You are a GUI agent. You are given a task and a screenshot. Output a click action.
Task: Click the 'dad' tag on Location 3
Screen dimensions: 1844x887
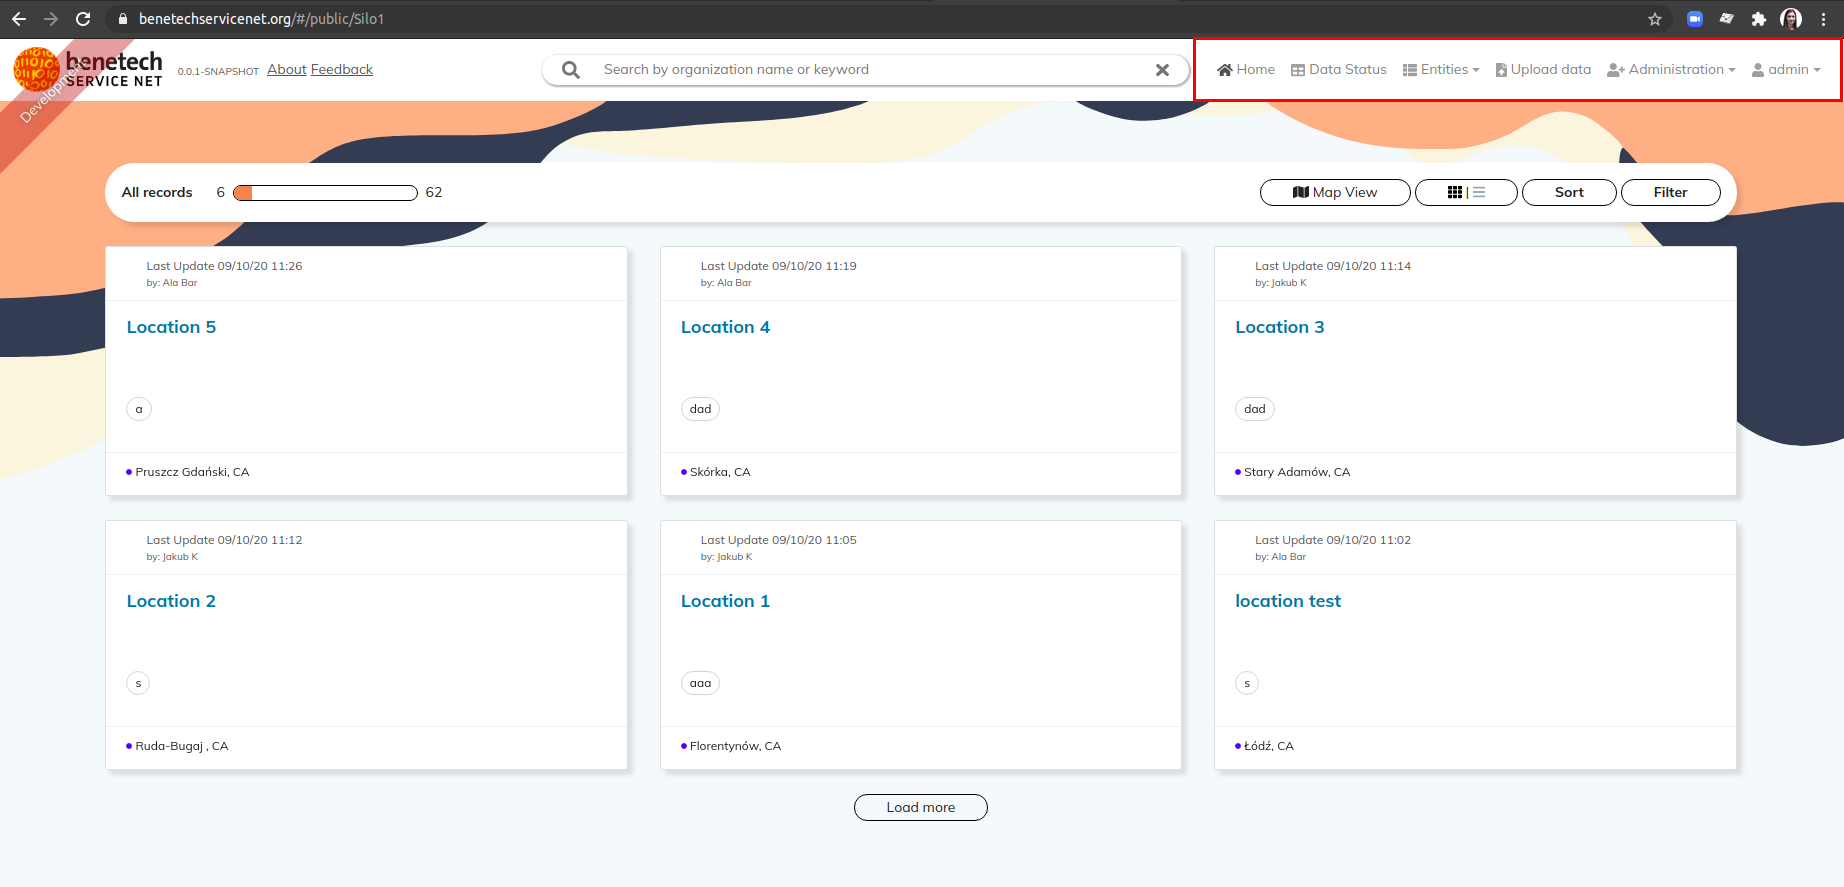[1255, 409]
